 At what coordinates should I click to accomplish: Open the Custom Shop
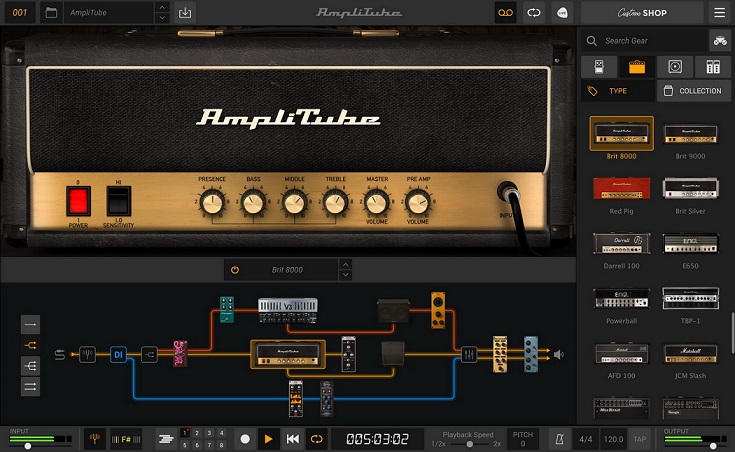pos(642,13)
